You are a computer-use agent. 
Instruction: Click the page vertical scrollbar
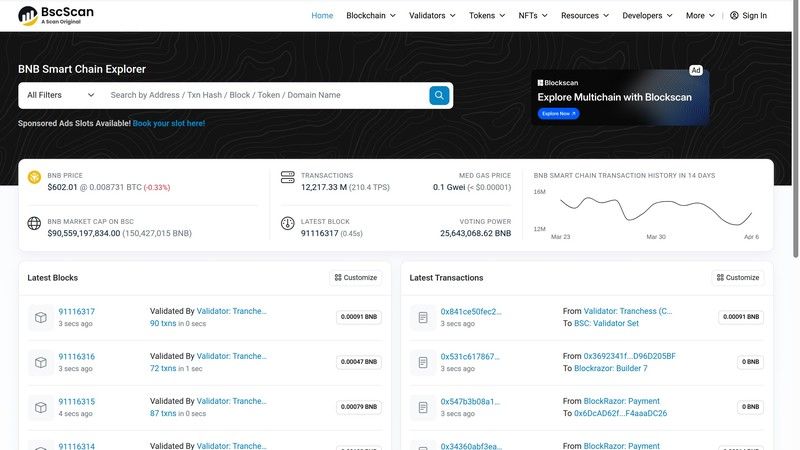coord(795,129)
